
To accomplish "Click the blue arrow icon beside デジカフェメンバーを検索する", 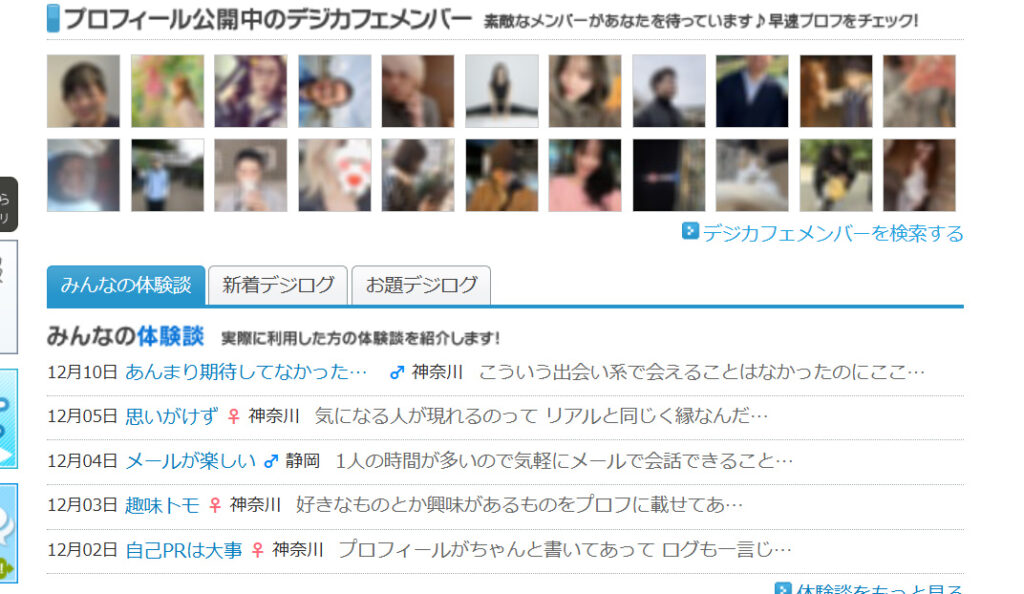I will point(690,231).
